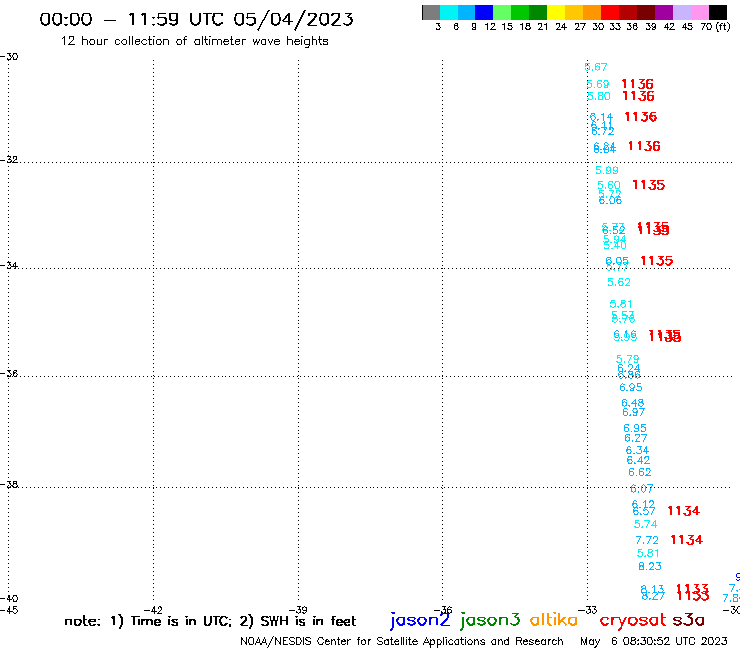This screenshot has width=740, height=650.
Task: Select the wave height value '5.74'
Action: [646, 524]
